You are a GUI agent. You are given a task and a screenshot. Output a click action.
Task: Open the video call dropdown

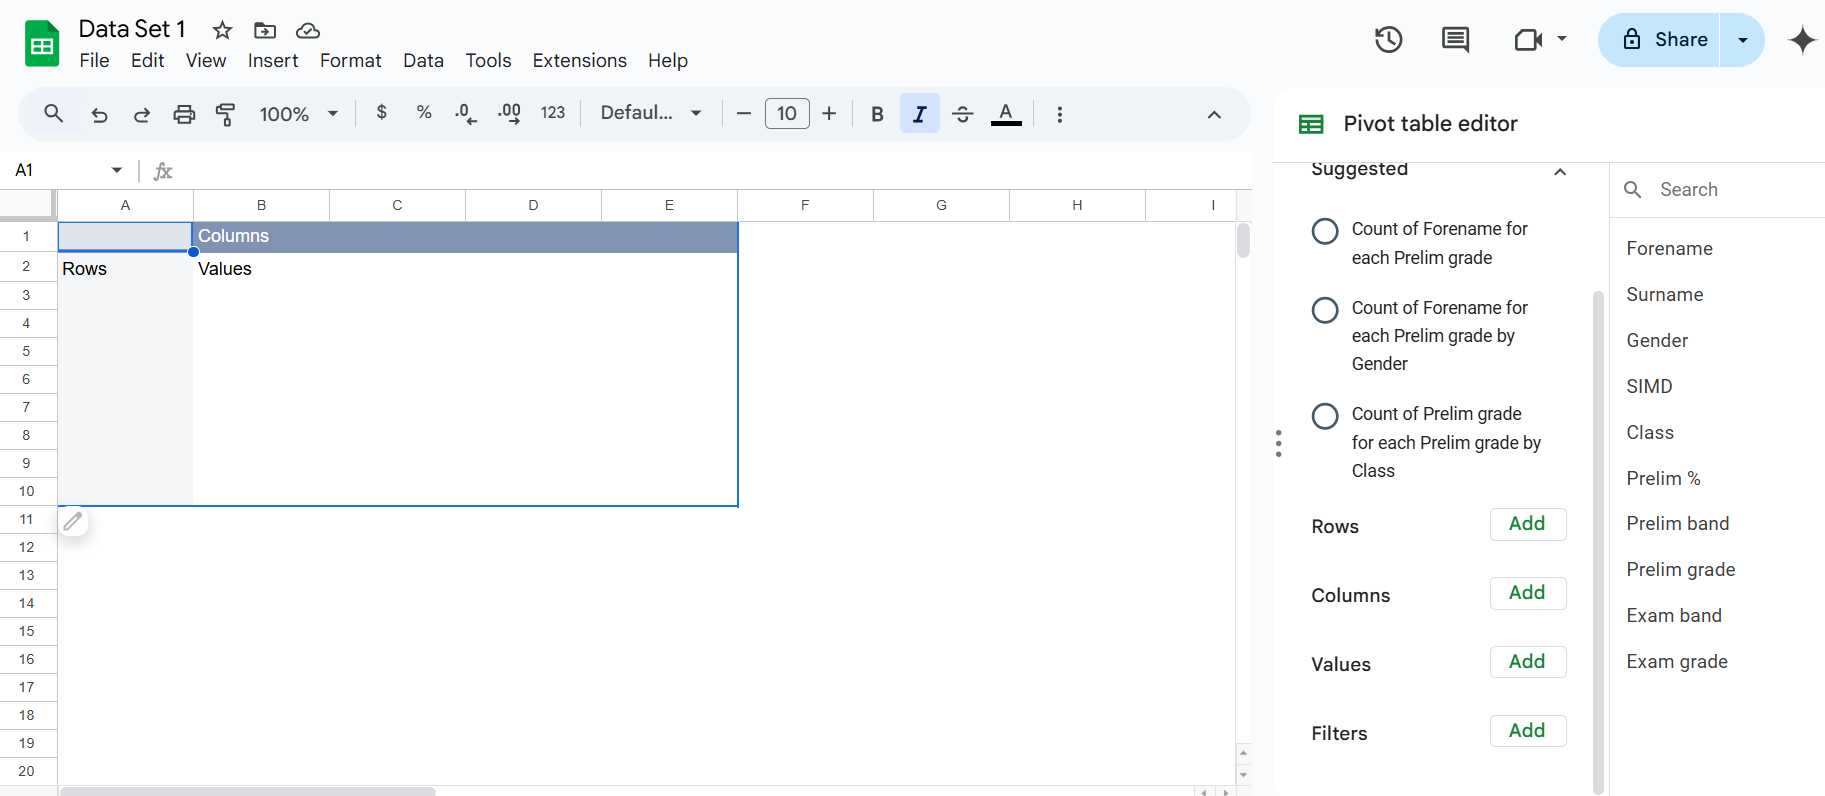[x=1562, y=39]
